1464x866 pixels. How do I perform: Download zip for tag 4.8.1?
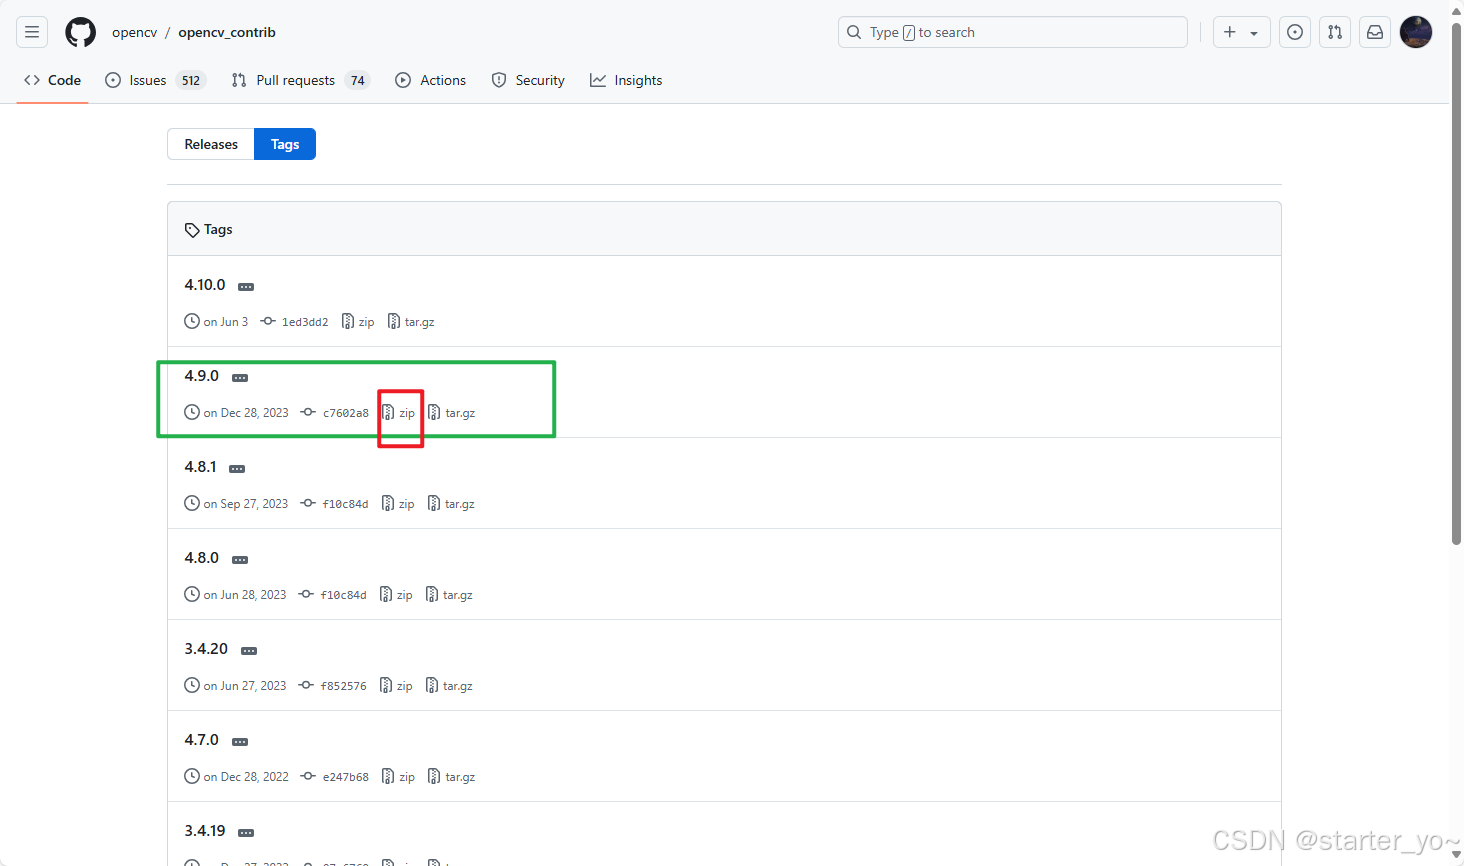(x=398, y=504)
